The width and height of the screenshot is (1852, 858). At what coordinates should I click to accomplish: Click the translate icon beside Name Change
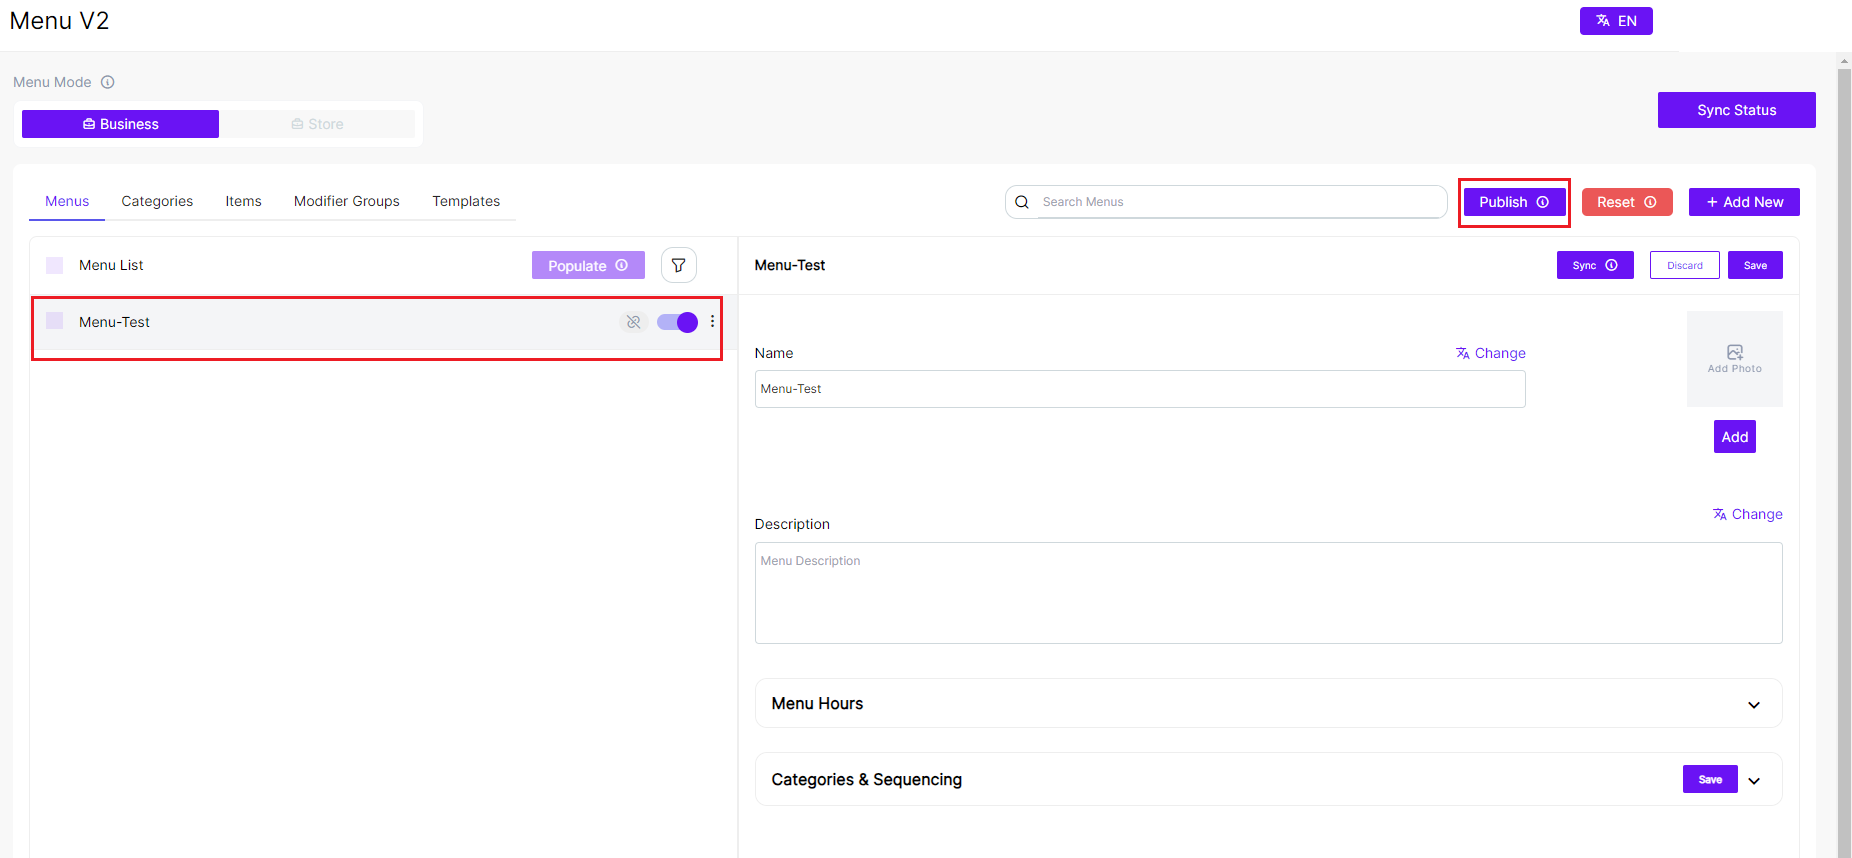[x=1463, y=353]
